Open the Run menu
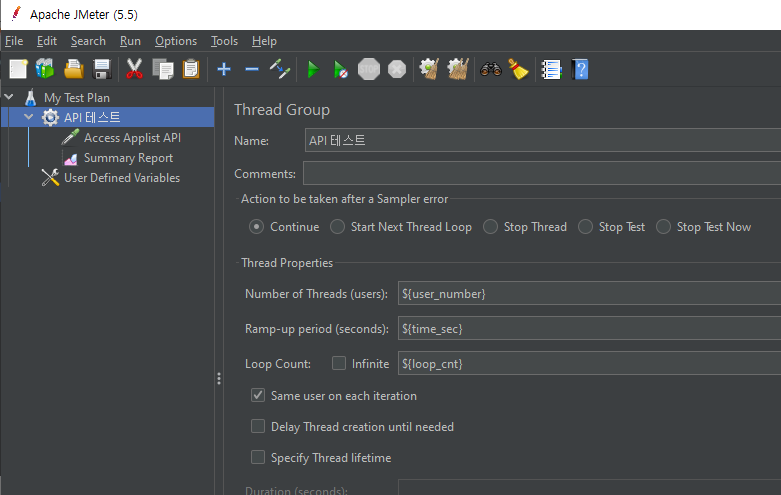This screenshot has height=495, width=781. tap(130, 41)
